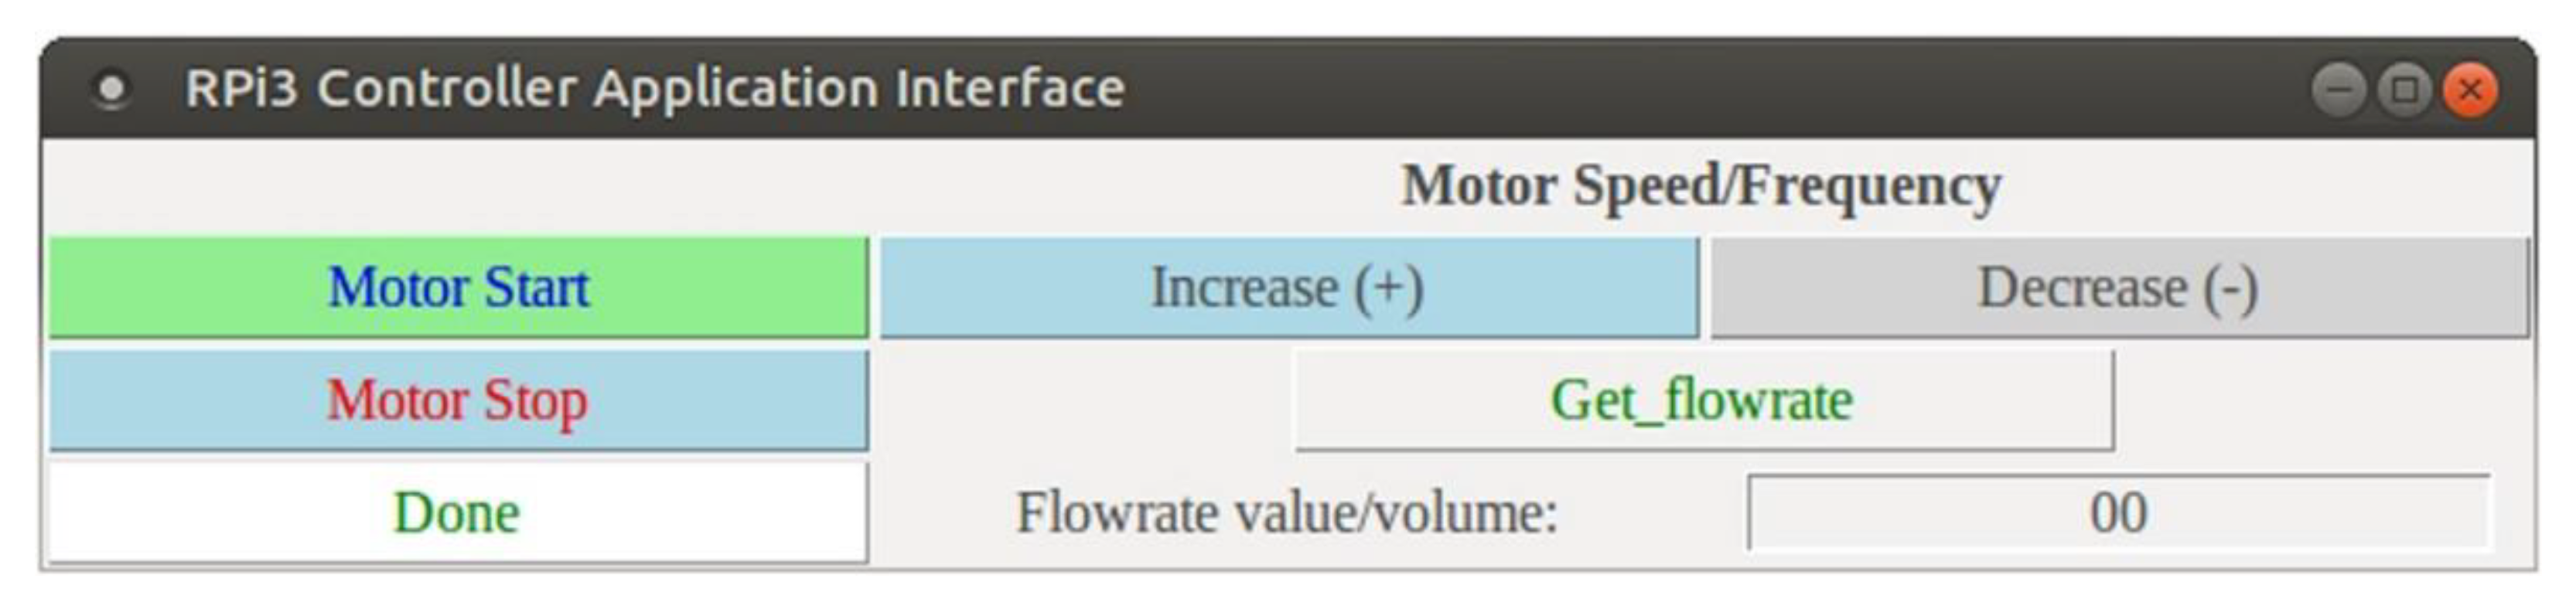Fetch the reading with Get_flowrate
Screen dimensions: 2576x613
tap(1703, 400)
